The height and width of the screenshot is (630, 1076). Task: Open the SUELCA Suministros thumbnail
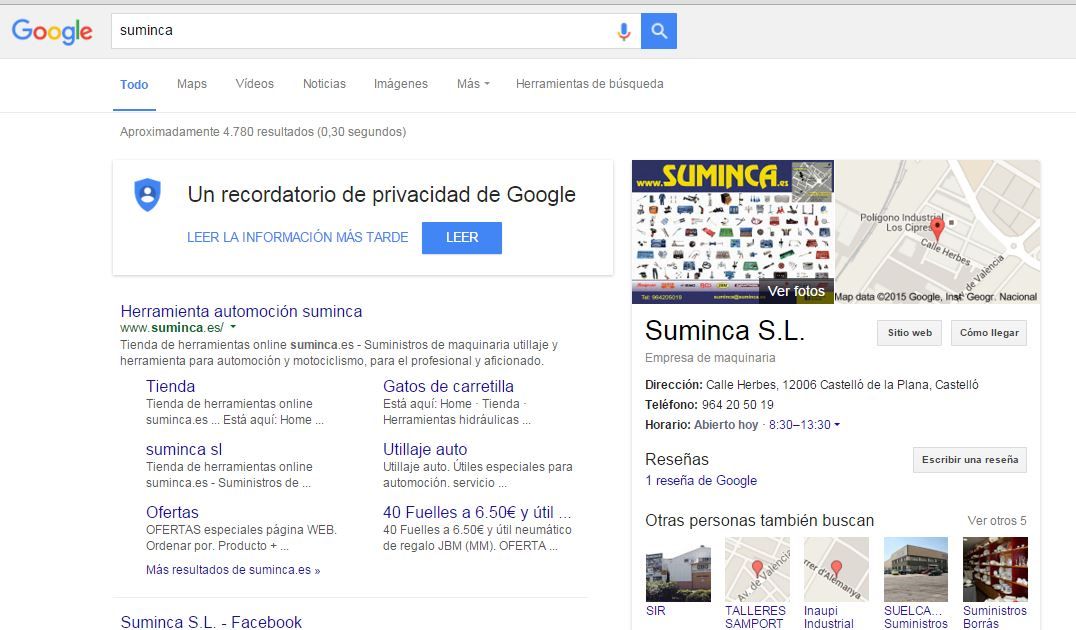point(915,570)
